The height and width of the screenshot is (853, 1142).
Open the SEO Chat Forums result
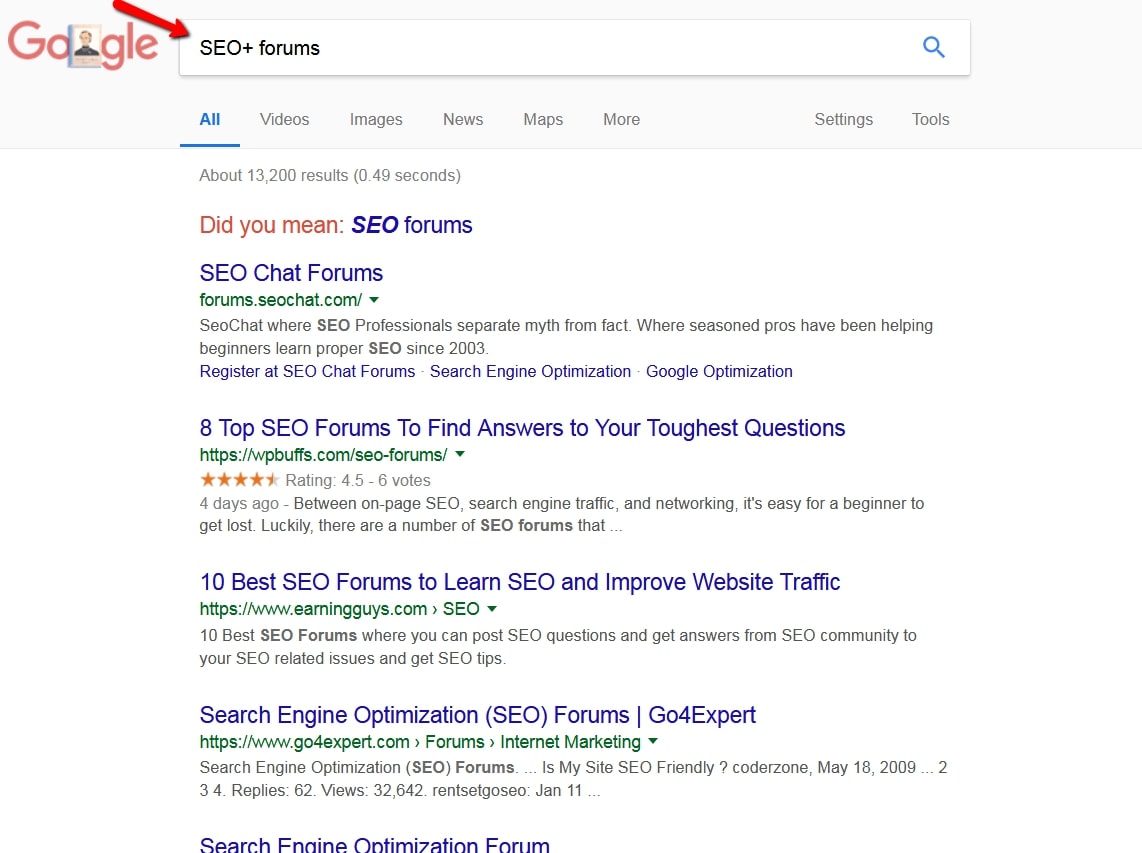[291, 272]
